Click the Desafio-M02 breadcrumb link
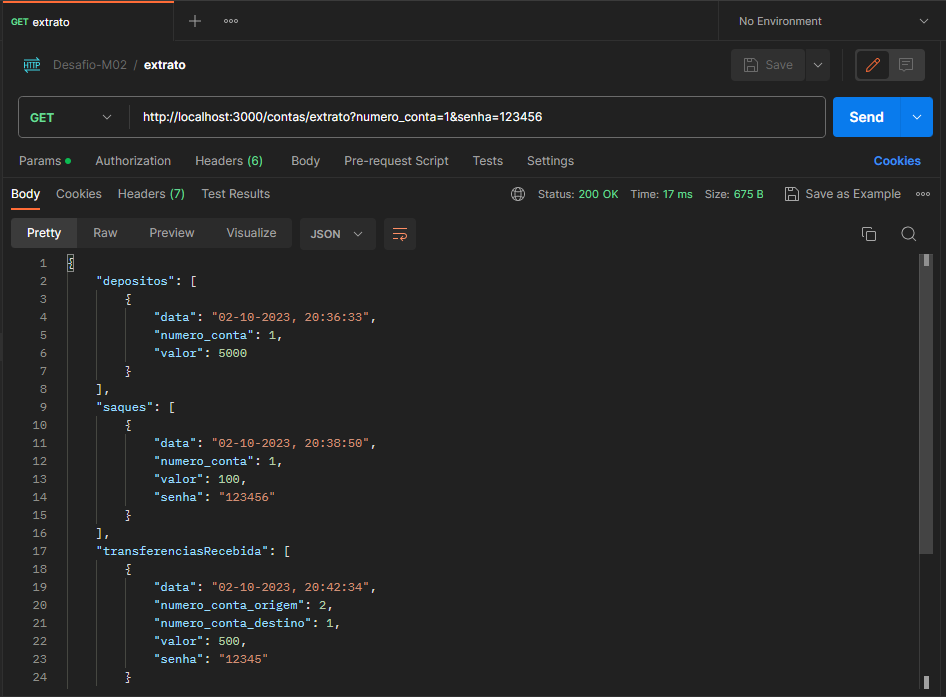The image size is (946, 697). 90,65
